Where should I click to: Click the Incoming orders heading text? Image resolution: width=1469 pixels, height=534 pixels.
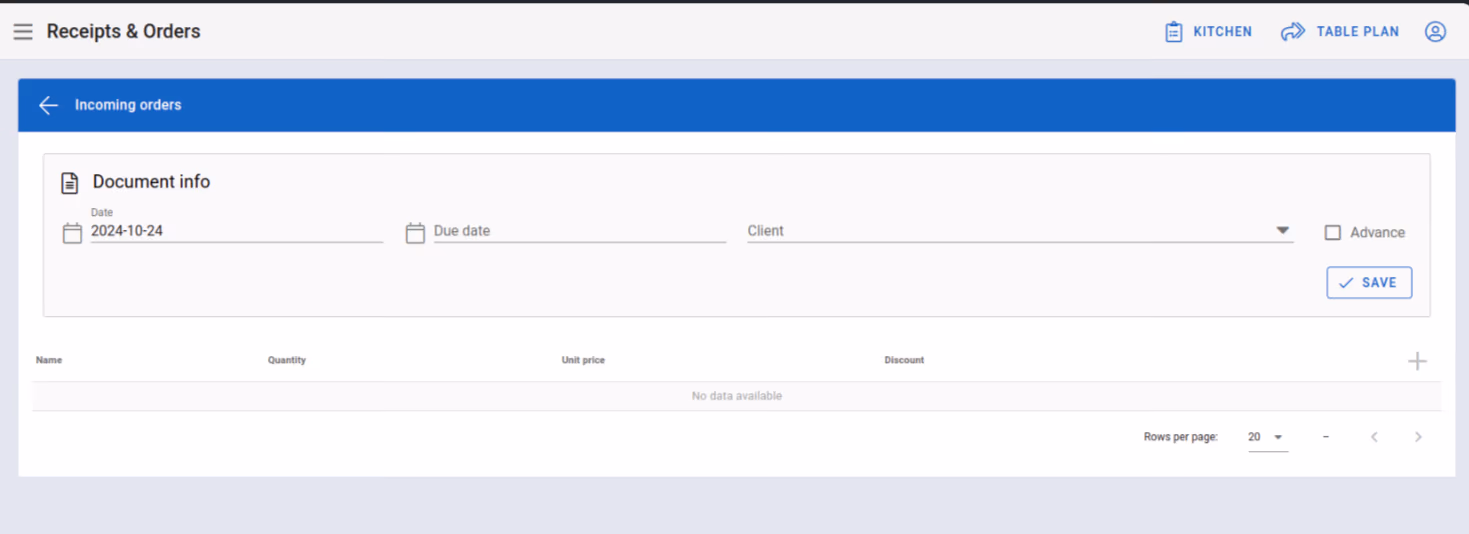click(x=128, y=105)
